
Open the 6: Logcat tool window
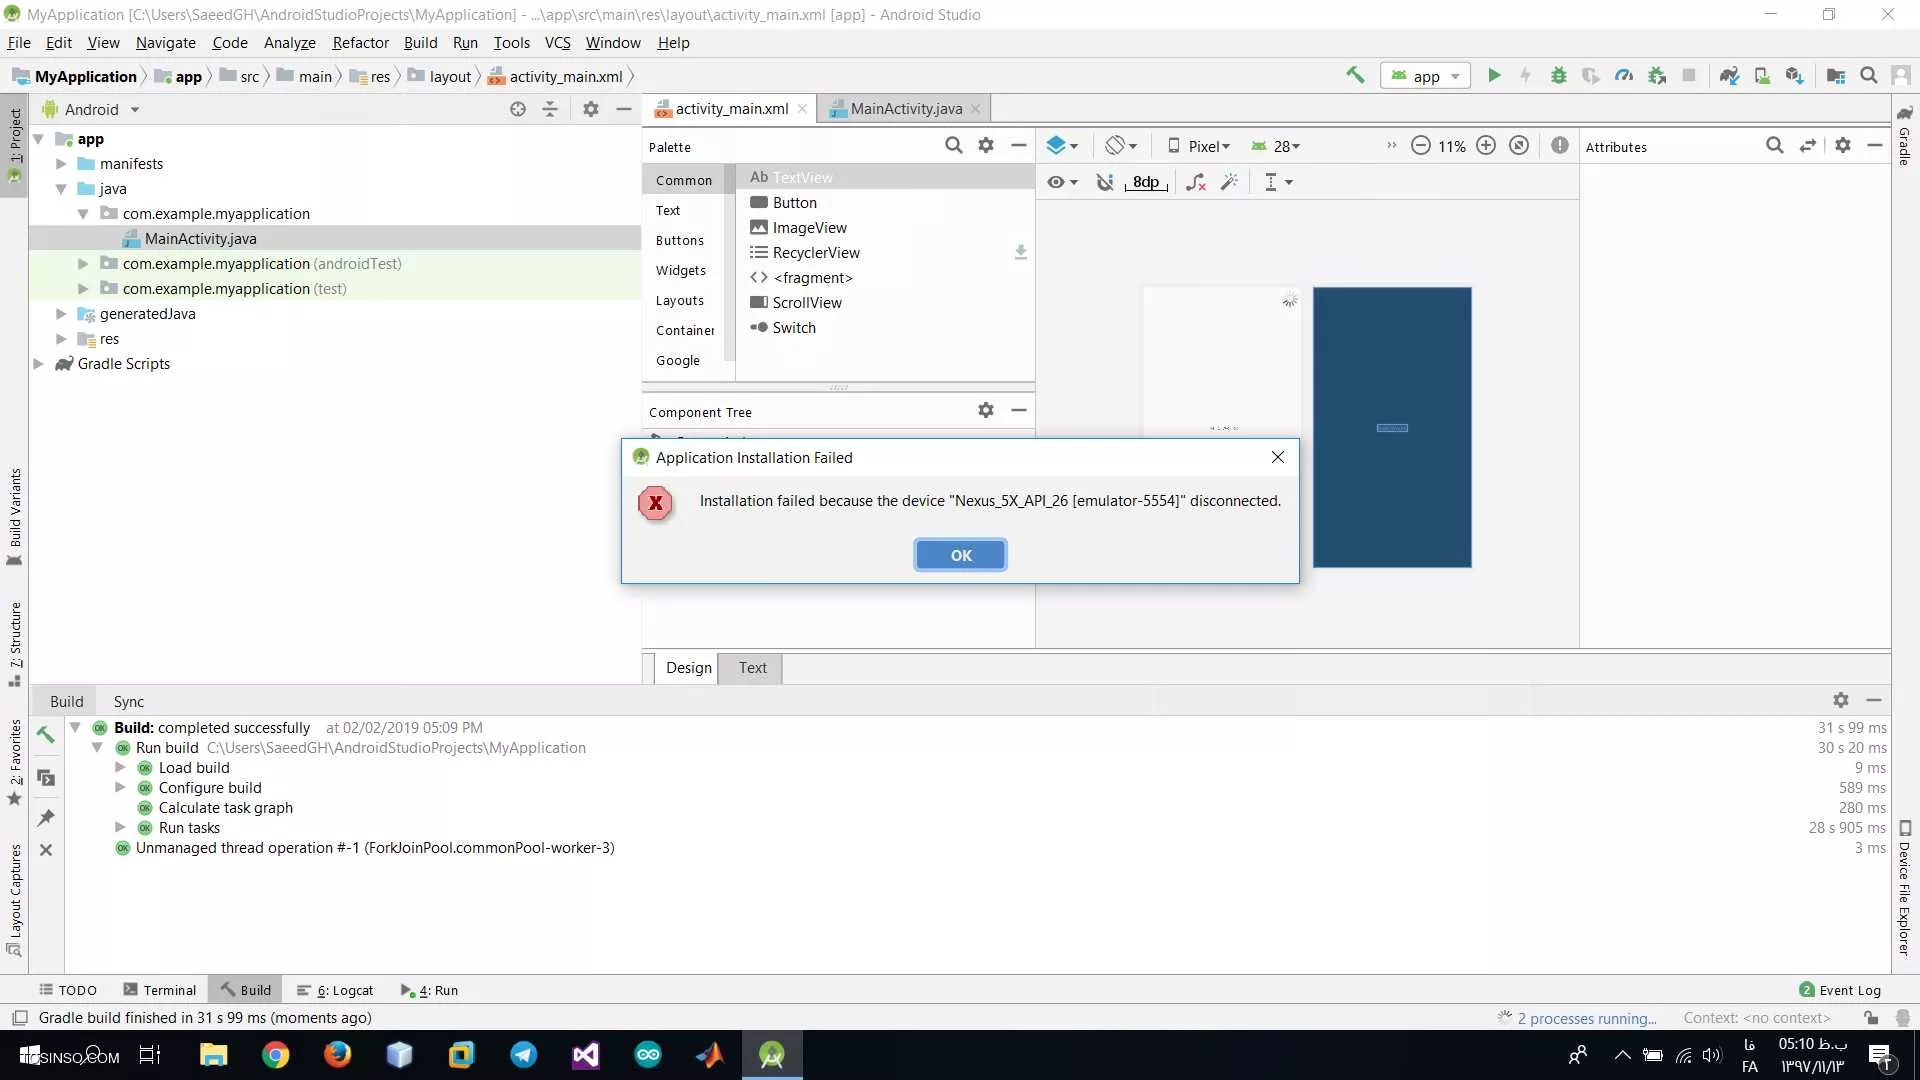click(335, 990)
